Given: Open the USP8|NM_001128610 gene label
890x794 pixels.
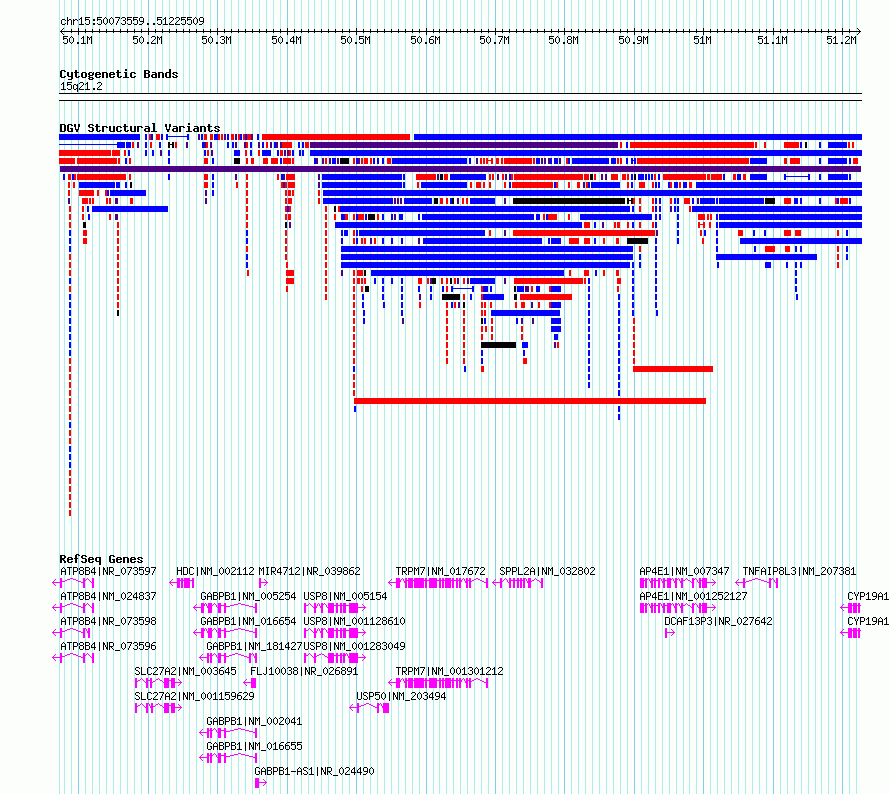Looking at the screenshot, I should click(x=354, y=621).
